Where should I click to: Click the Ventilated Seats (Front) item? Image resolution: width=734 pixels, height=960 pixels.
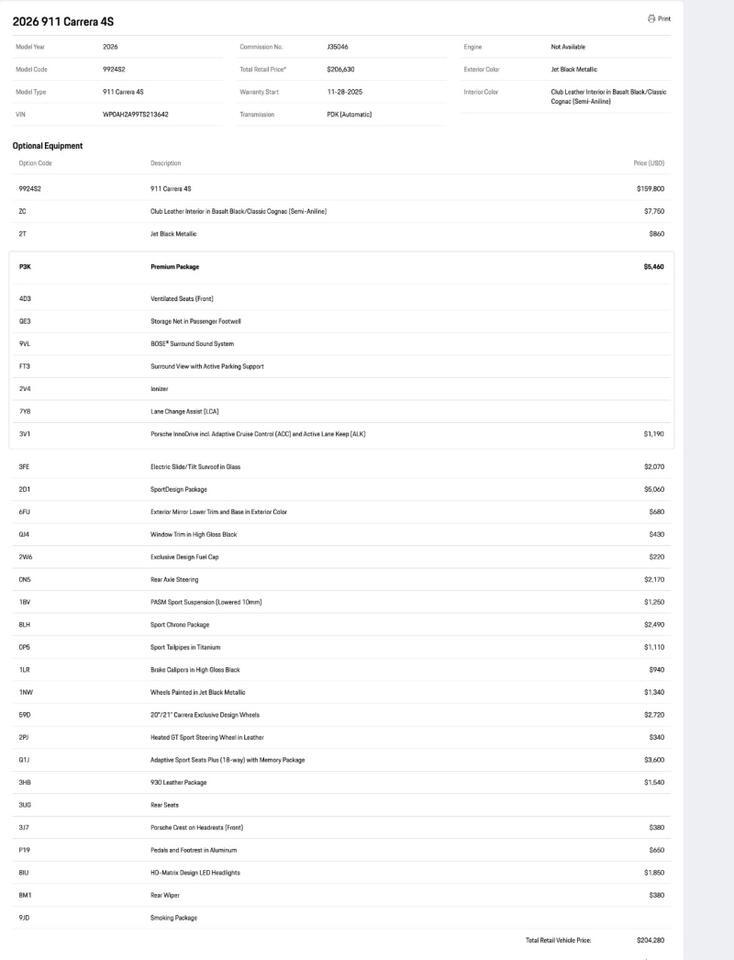[x=182, y=299]
